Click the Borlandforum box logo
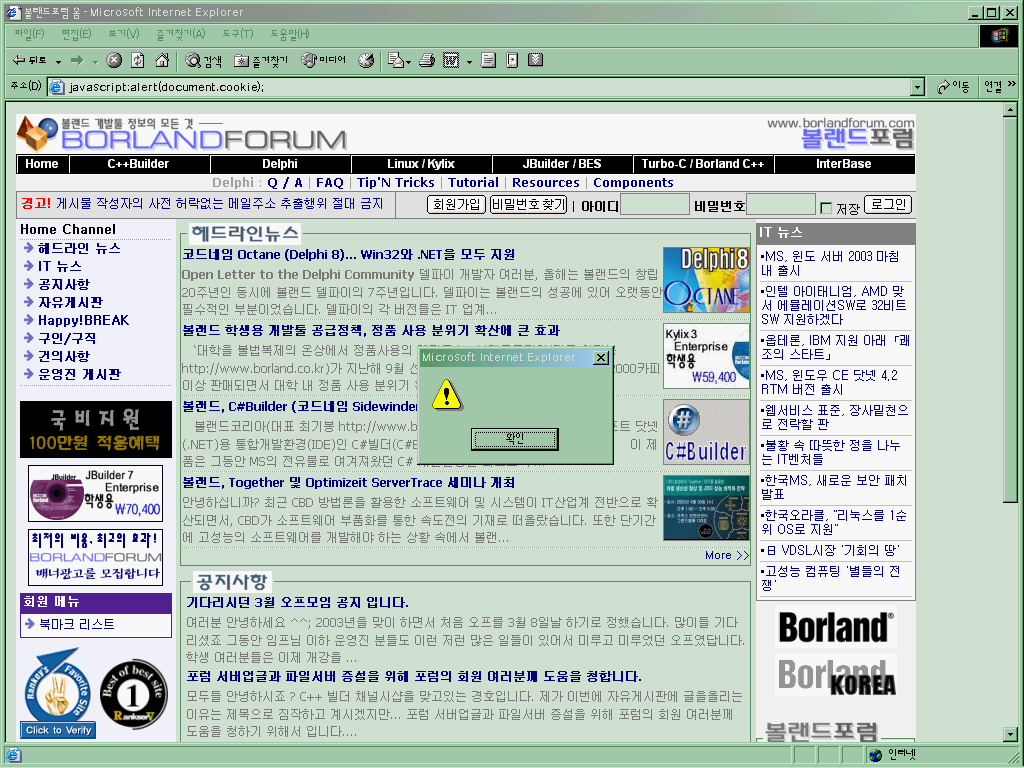Image resolution: width=1024 pixels, height=768 pixels. click(37, 133)
